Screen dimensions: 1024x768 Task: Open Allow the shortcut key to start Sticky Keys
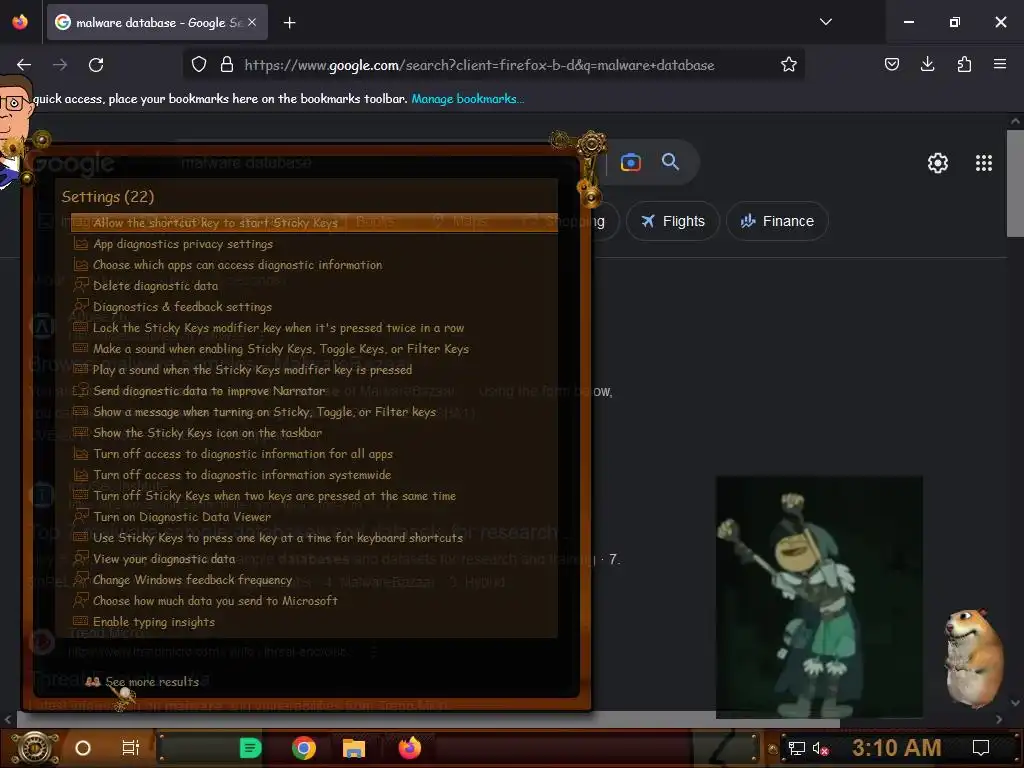pyautogui.click(x=314, y=223)
